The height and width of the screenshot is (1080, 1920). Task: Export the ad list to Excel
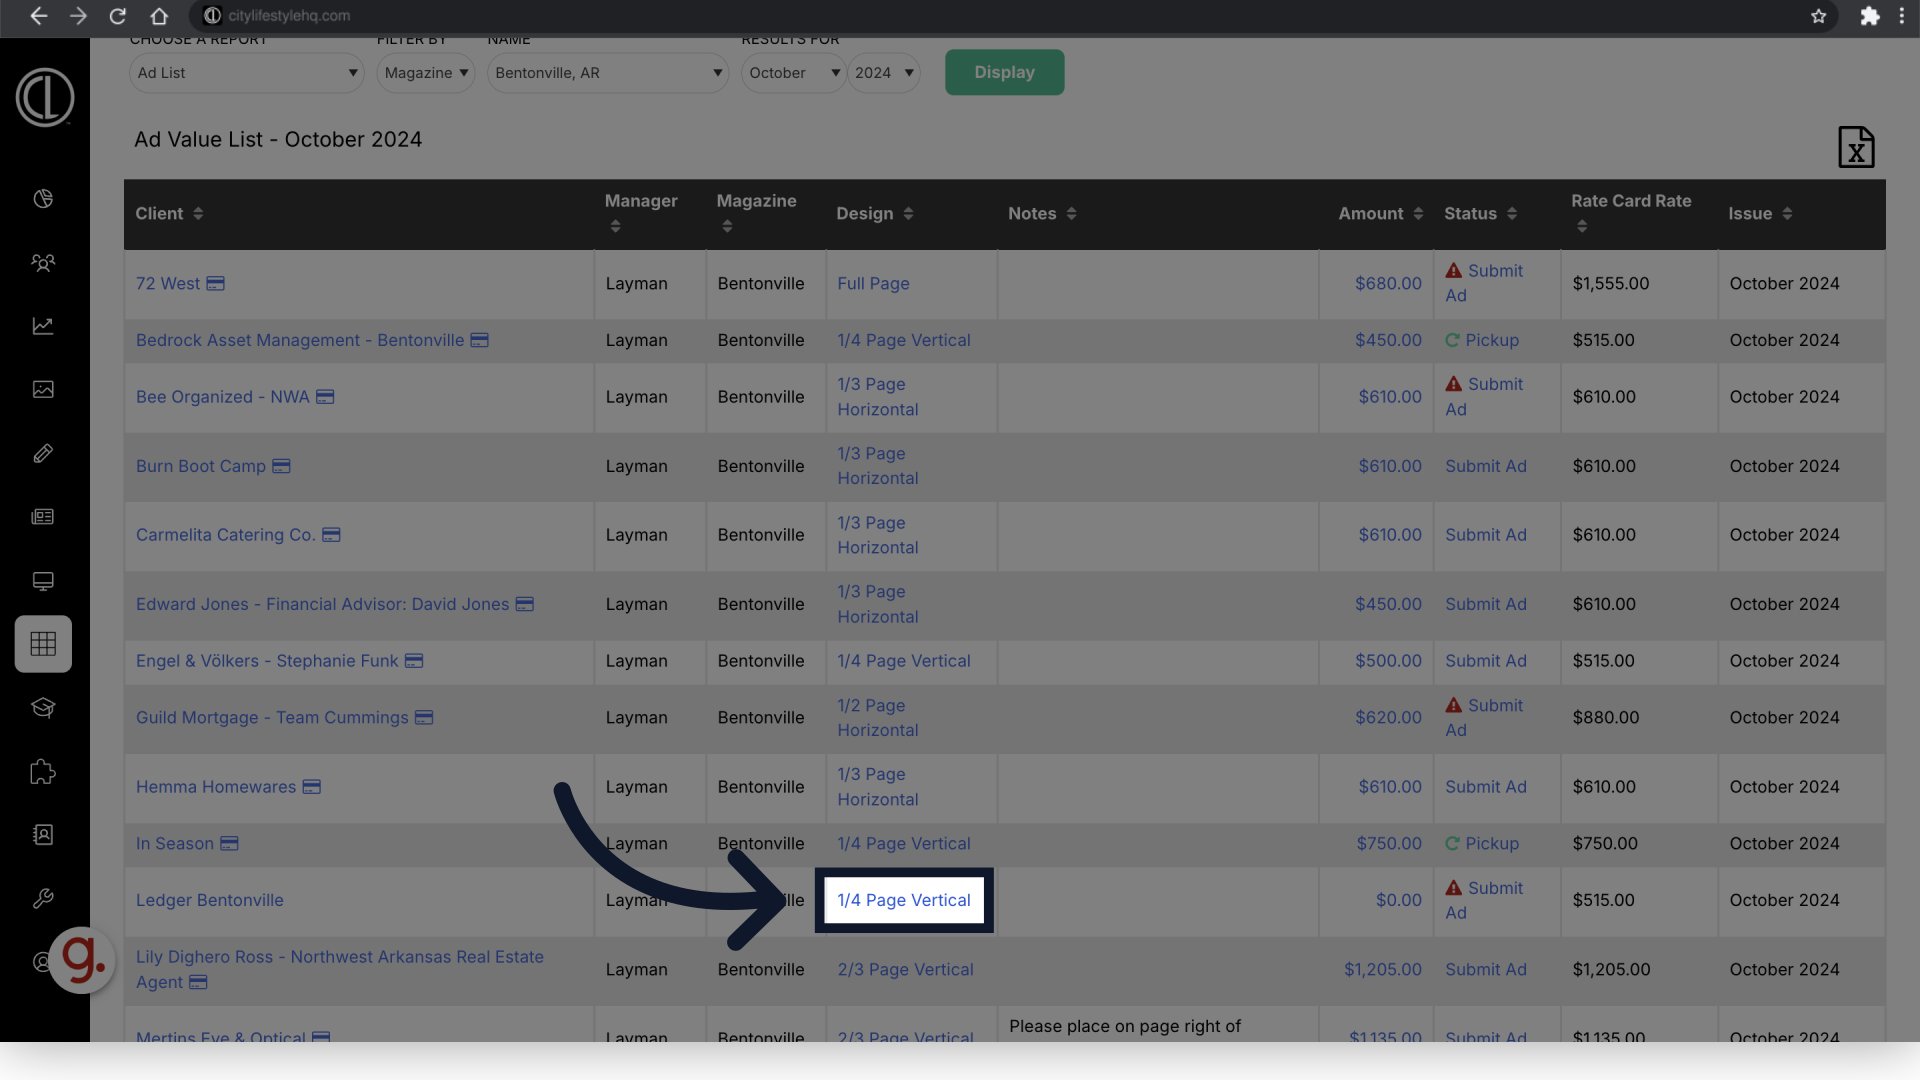coord(1856,147)
